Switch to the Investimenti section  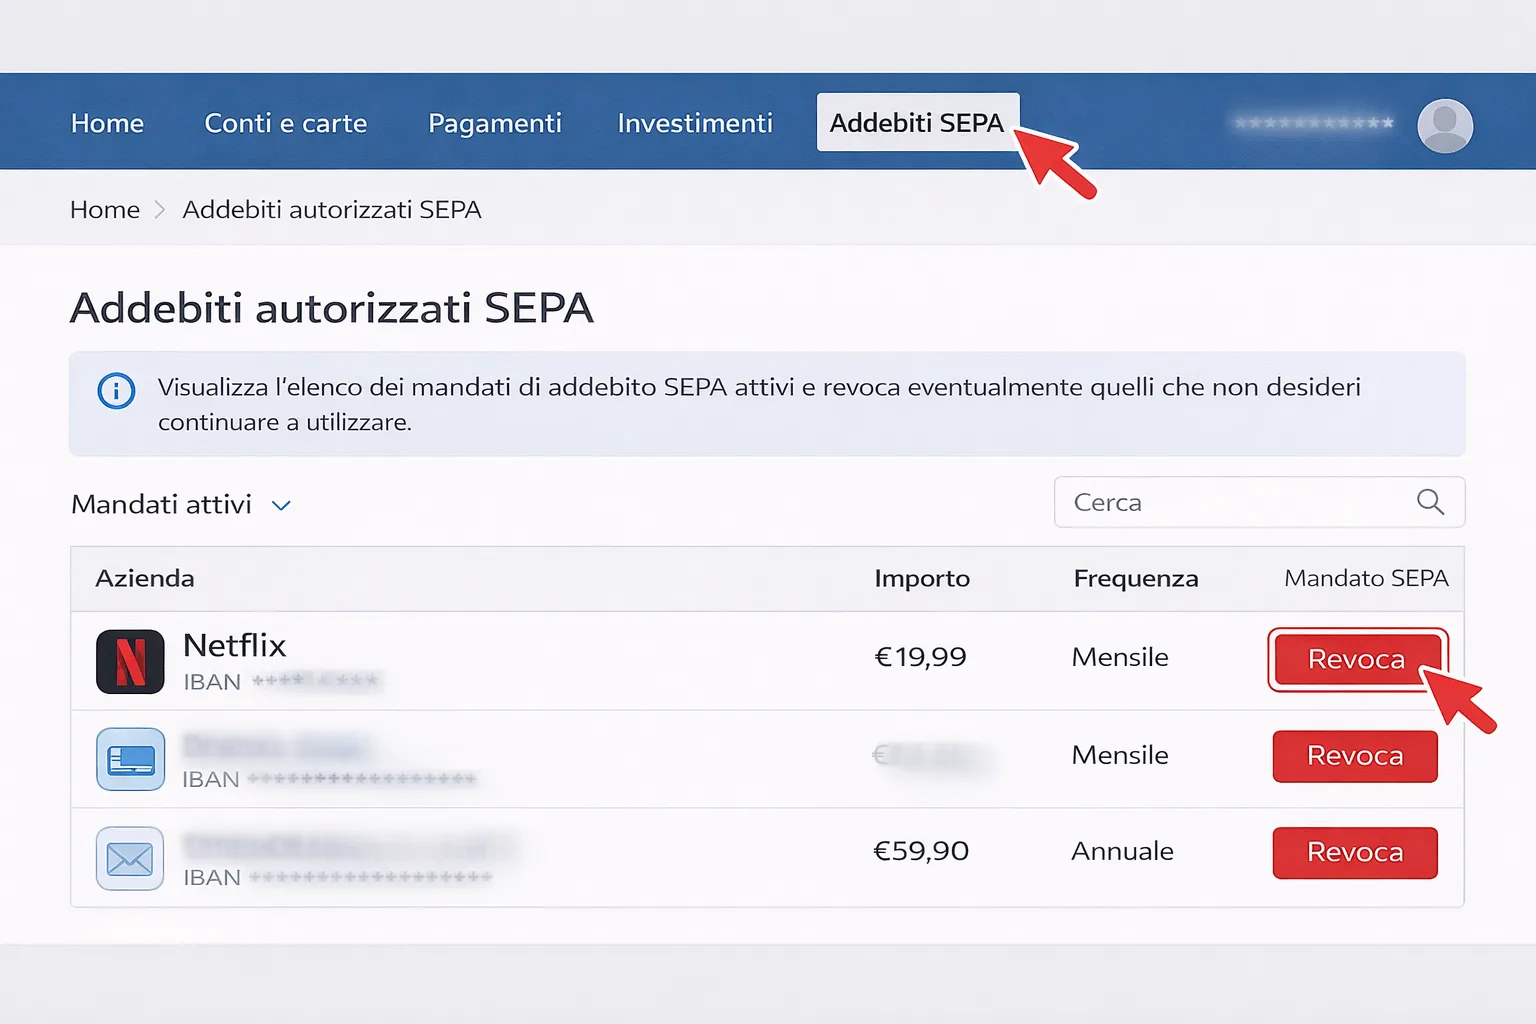click(x=695, y=123)
